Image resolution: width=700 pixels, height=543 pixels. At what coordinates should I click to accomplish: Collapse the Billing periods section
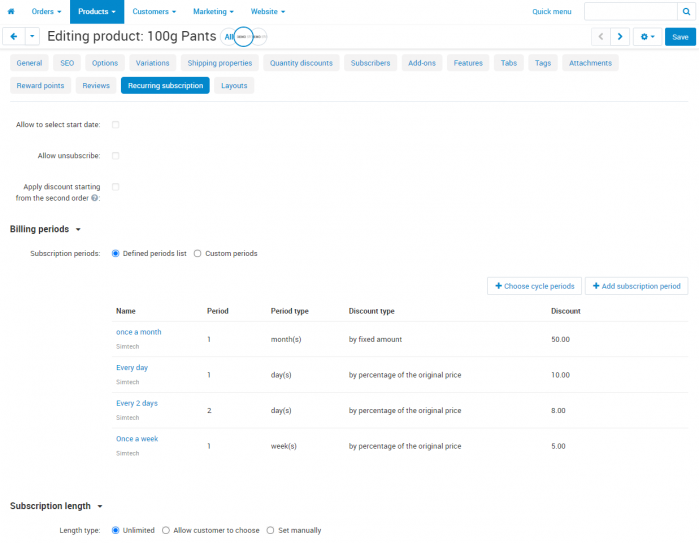45,229
